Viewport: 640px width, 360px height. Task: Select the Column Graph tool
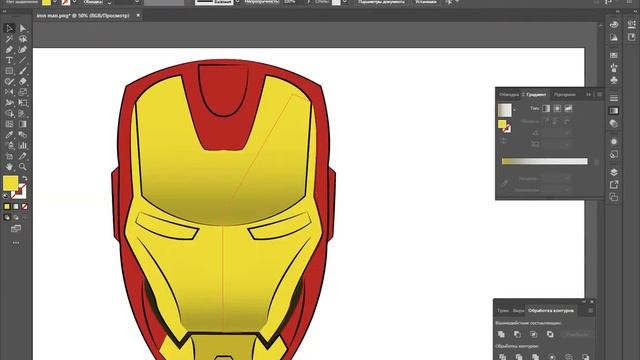(23, 145)
